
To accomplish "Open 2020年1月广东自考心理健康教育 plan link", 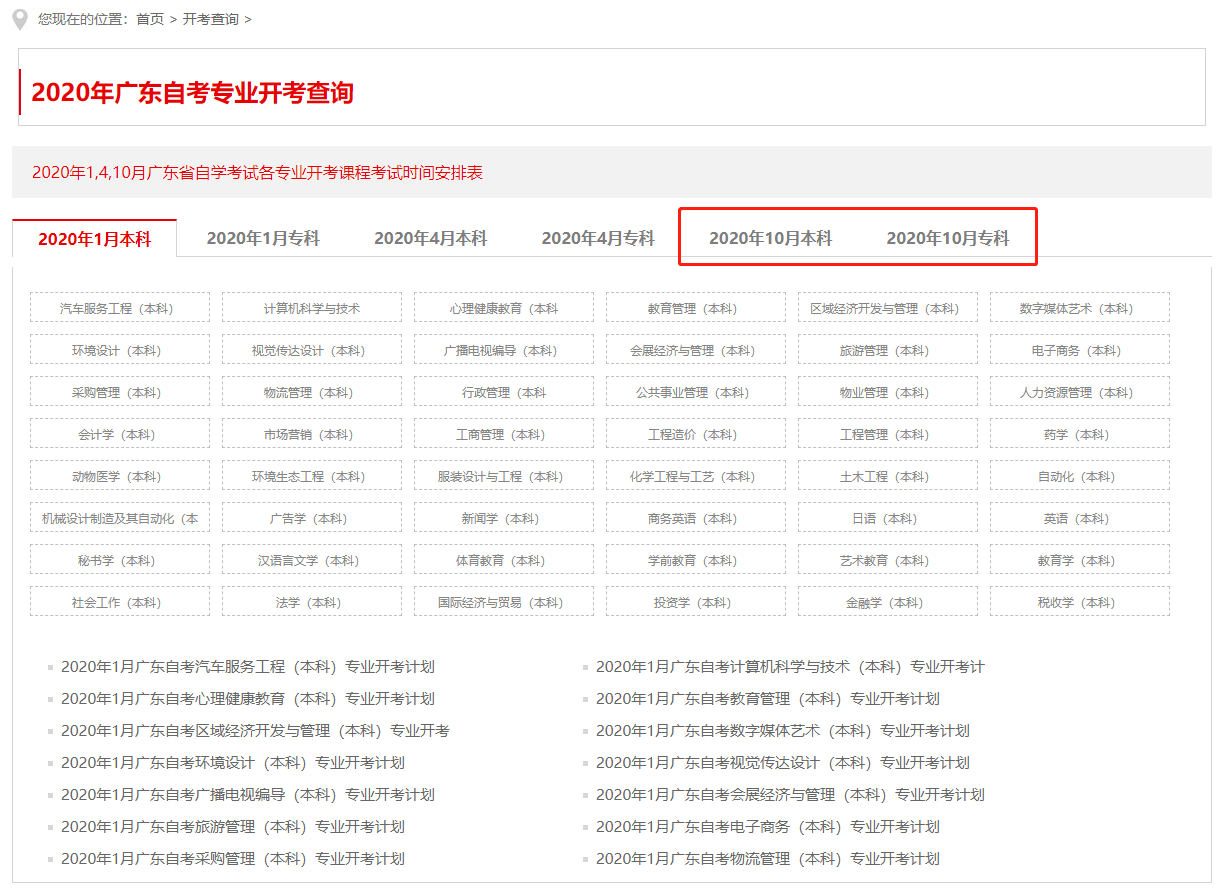I will click(248, 698).
